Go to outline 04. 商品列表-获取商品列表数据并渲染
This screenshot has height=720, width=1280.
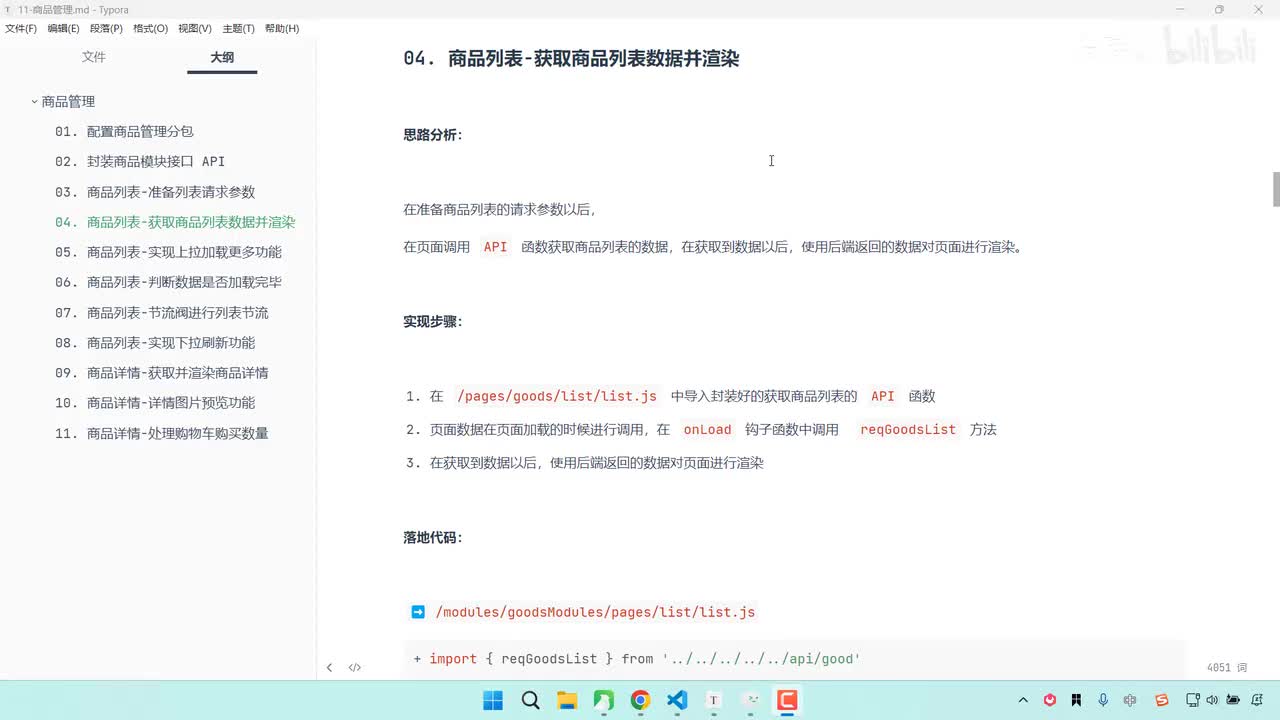pyautogui.click(x=175, y=222)
